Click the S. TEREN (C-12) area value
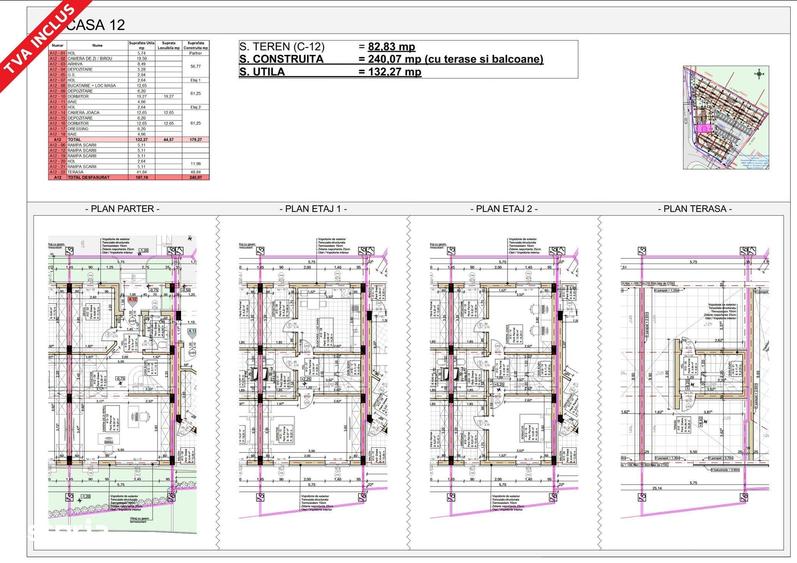 point(391,47)
